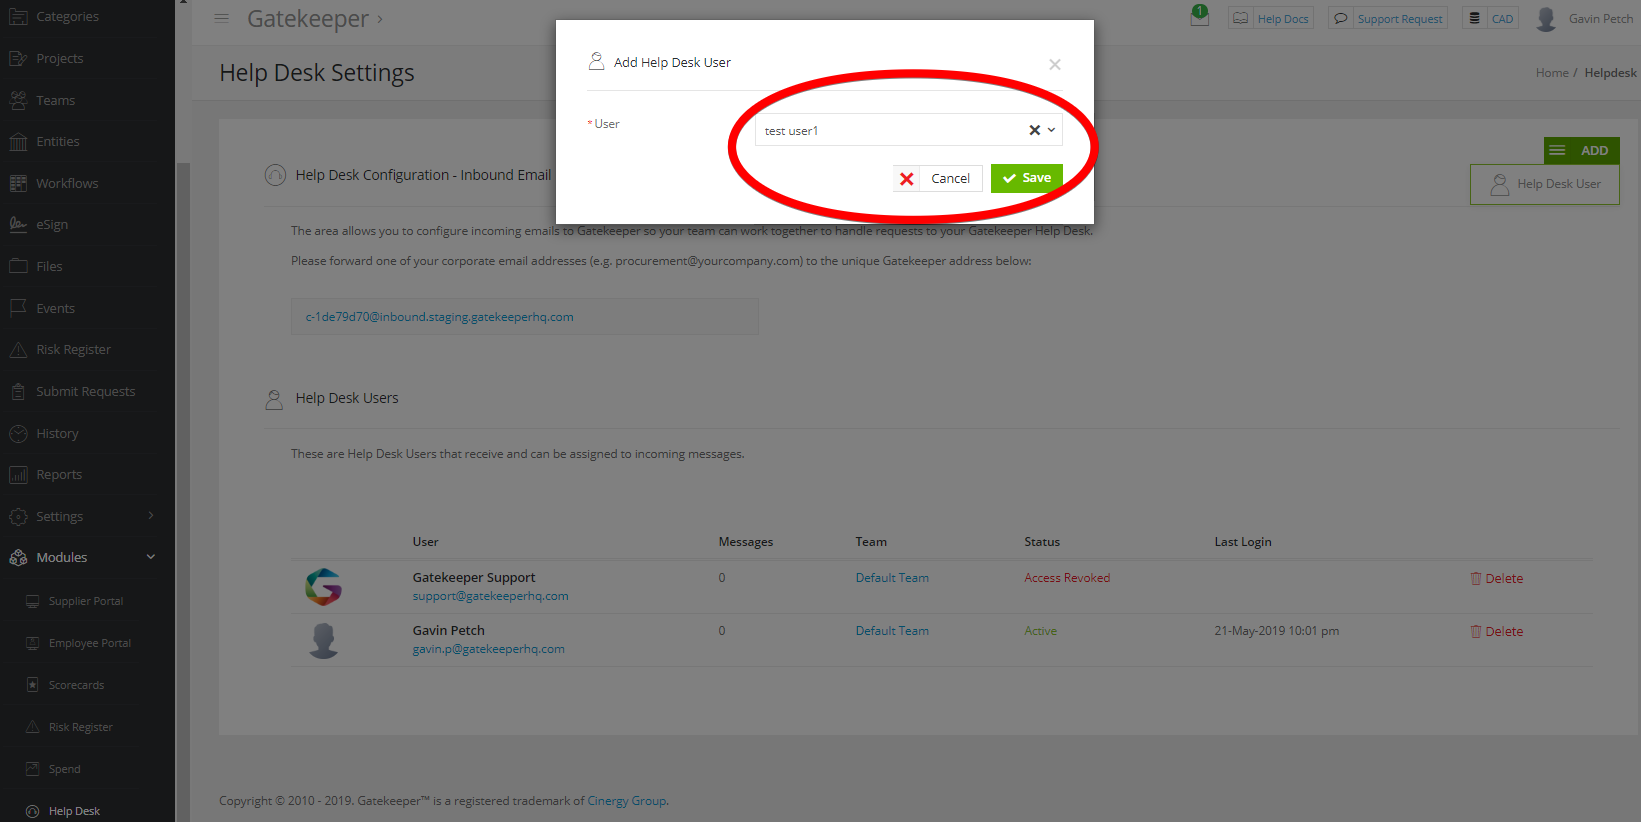This screenshot has width=1641, height=822.
Task: Click the Scorecards star icon
Action: coord(33,685)
